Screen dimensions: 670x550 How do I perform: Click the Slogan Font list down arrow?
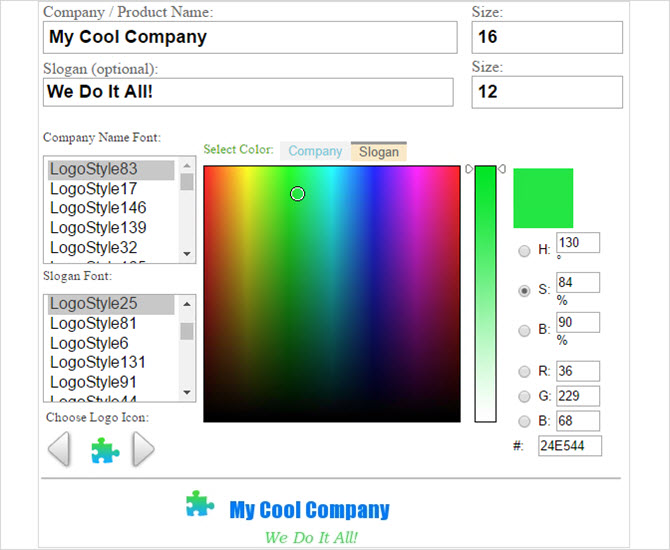187,392
